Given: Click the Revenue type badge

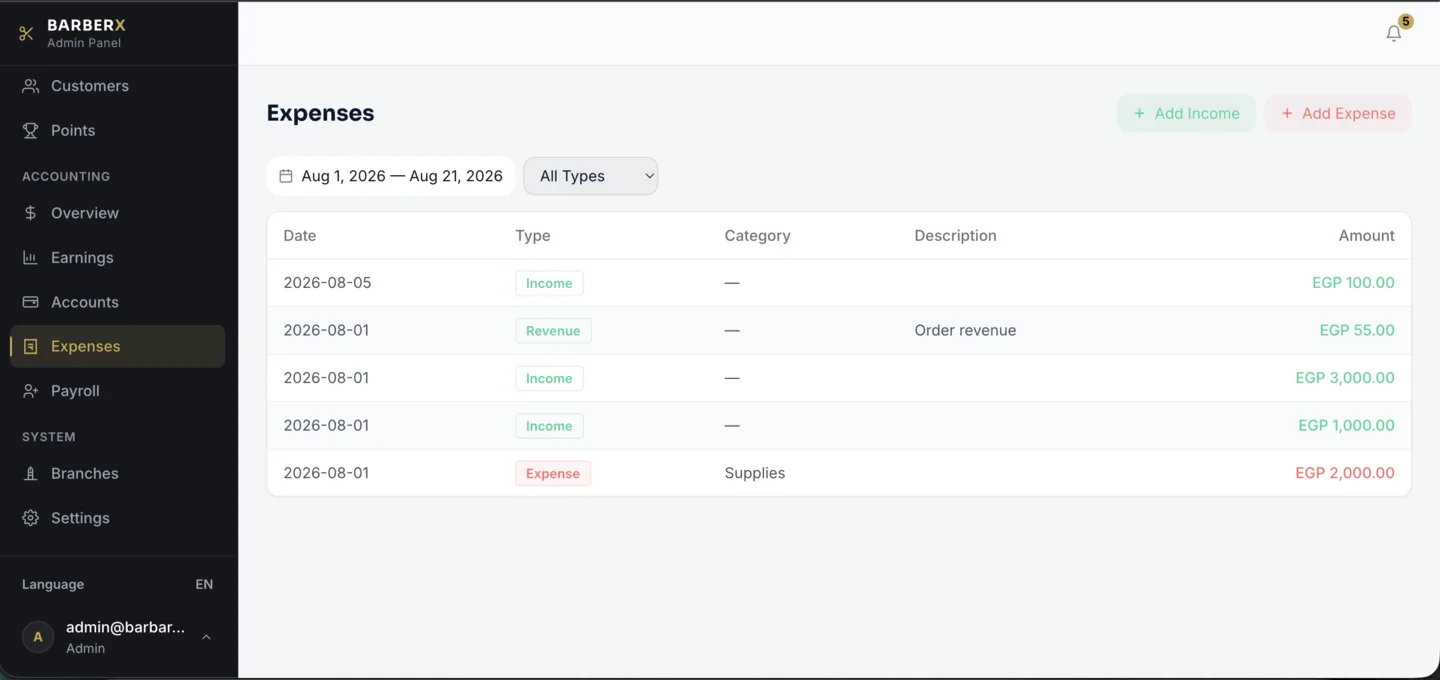Looking at the screenshot, I should tap(553, 331).
